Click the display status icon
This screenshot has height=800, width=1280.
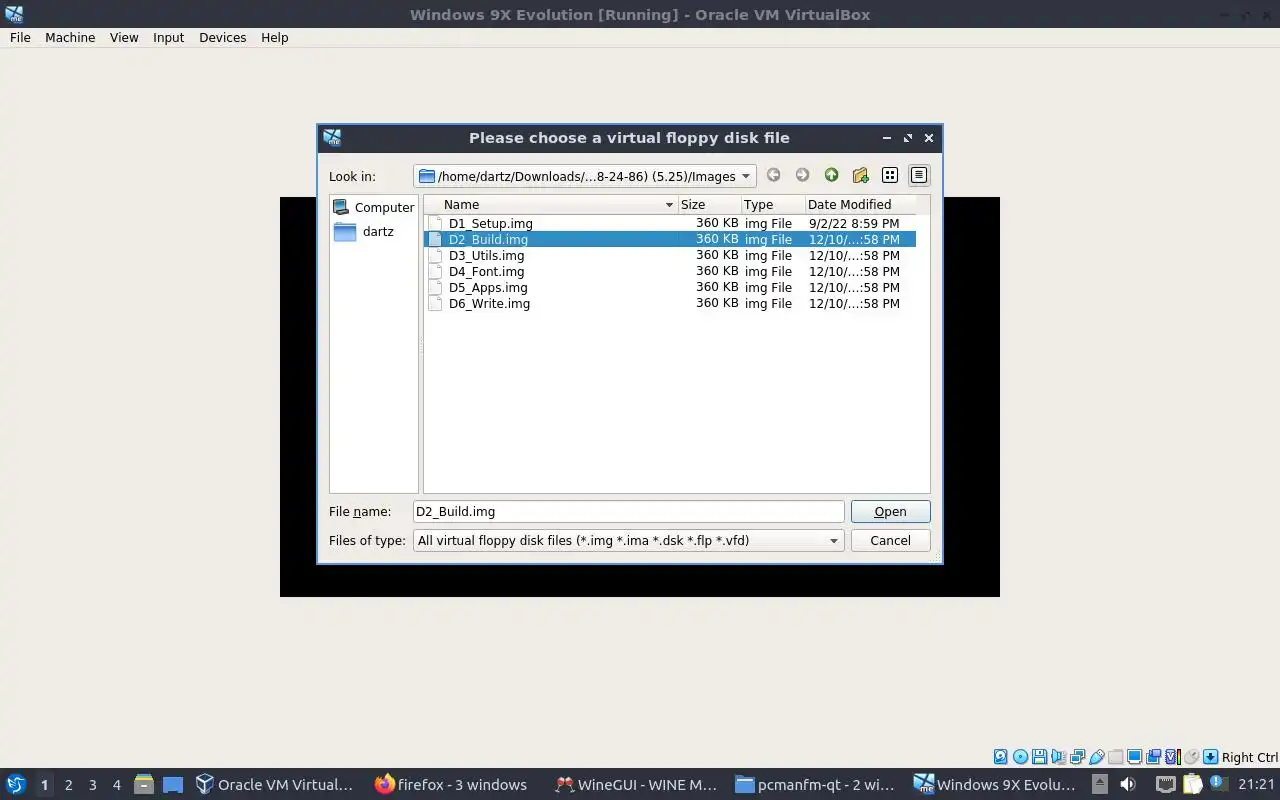[1134, 757]
